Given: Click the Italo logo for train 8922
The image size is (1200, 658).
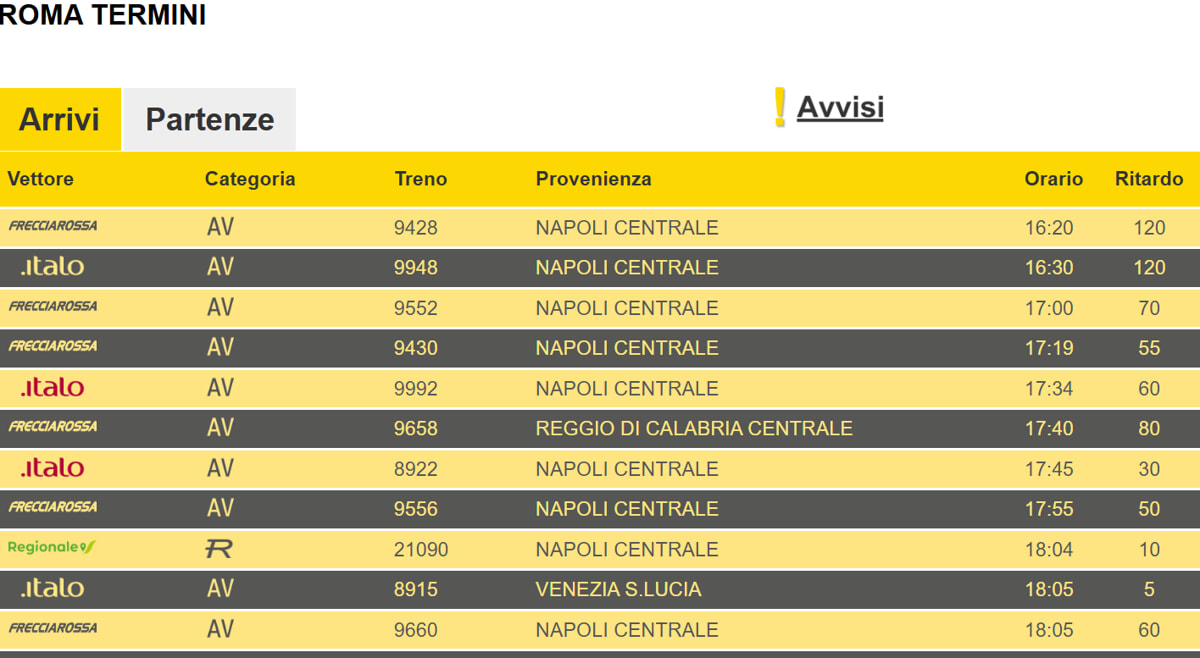Looking at the screenshot, I should click(x=52, y=468).
